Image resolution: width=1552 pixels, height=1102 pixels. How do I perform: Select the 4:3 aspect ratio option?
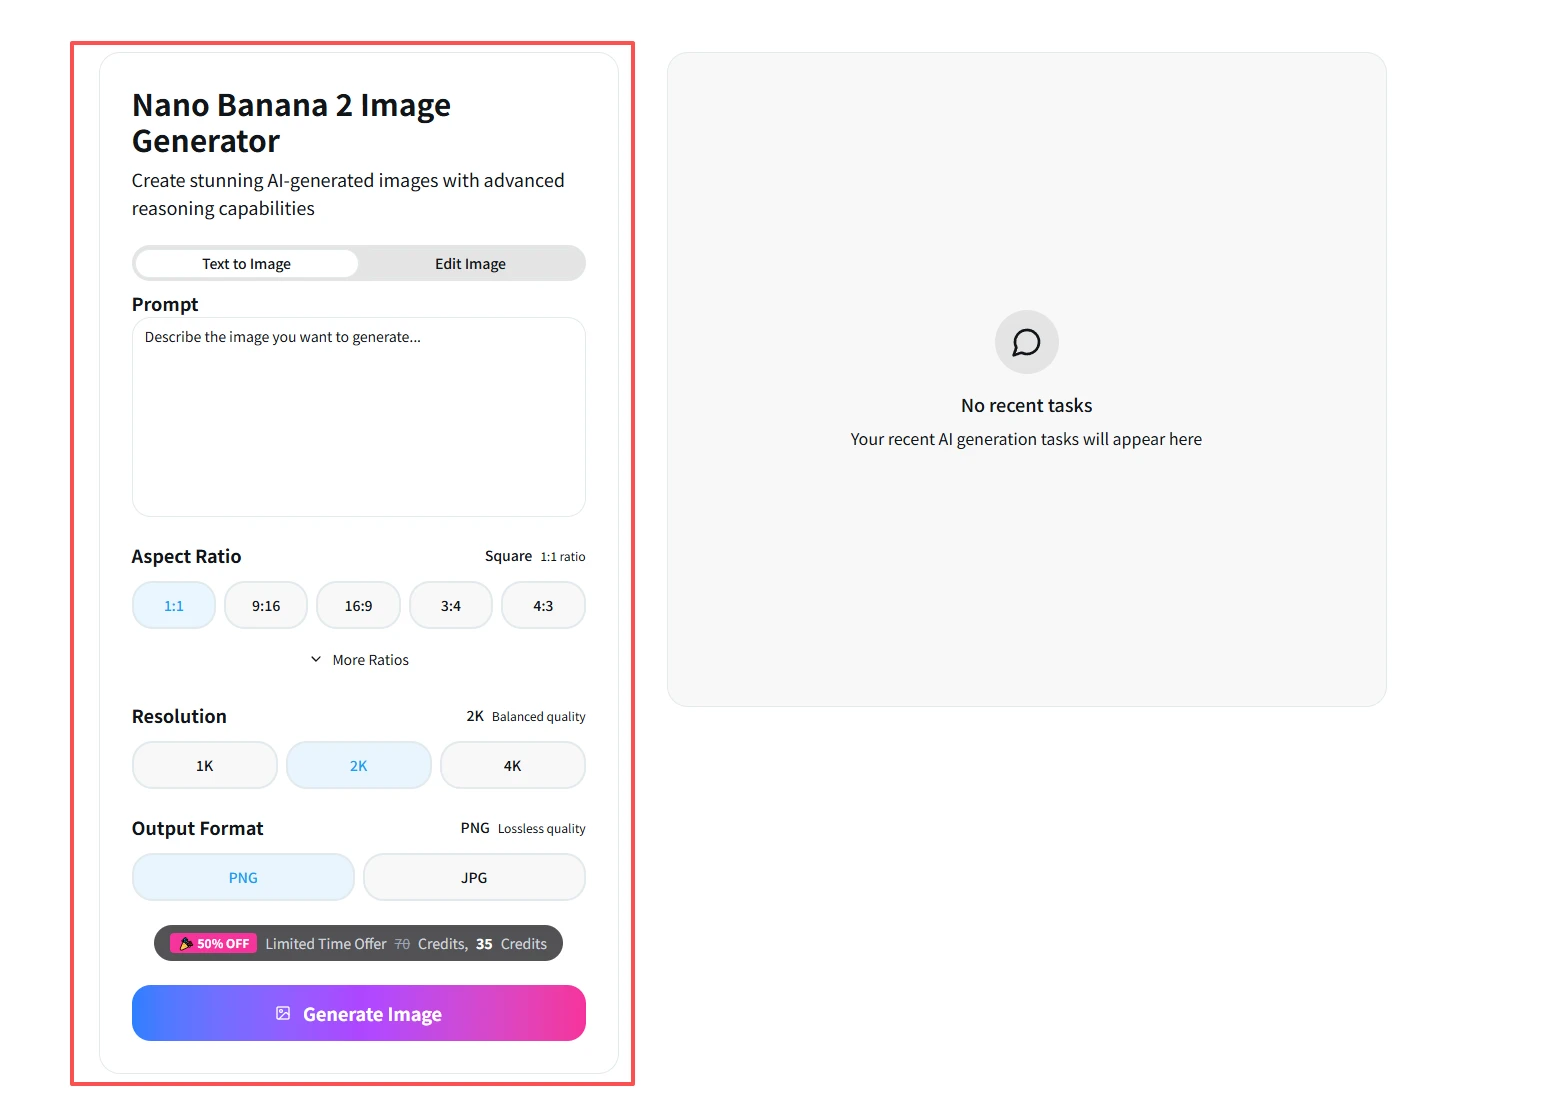pos(543,606)
